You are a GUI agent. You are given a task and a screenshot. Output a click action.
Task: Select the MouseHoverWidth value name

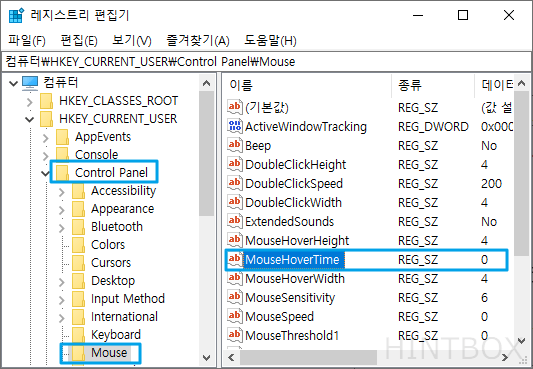(295, 279)
